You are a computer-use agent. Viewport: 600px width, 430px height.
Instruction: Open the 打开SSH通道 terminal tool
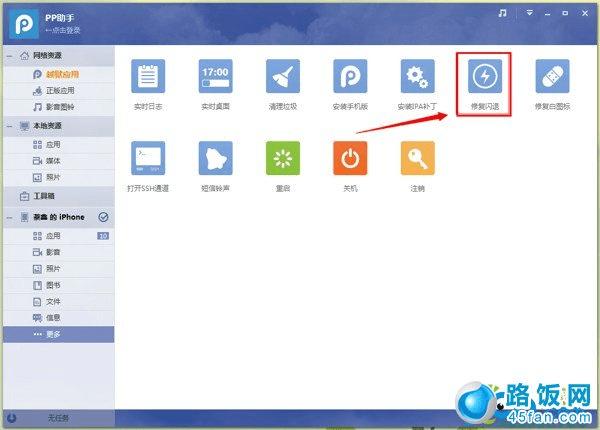tap(148, 158)
